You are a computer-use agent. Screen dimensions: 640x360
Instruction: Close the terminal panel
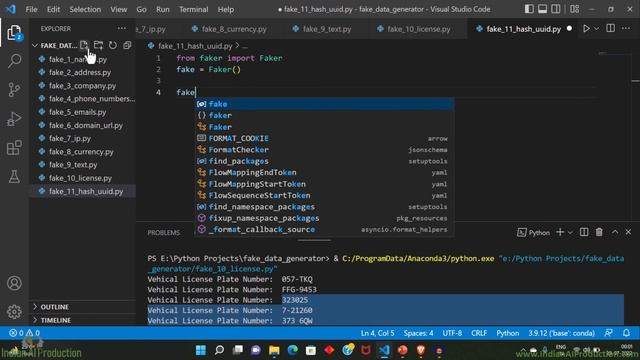pyautogui.click(x=628, y=232)
